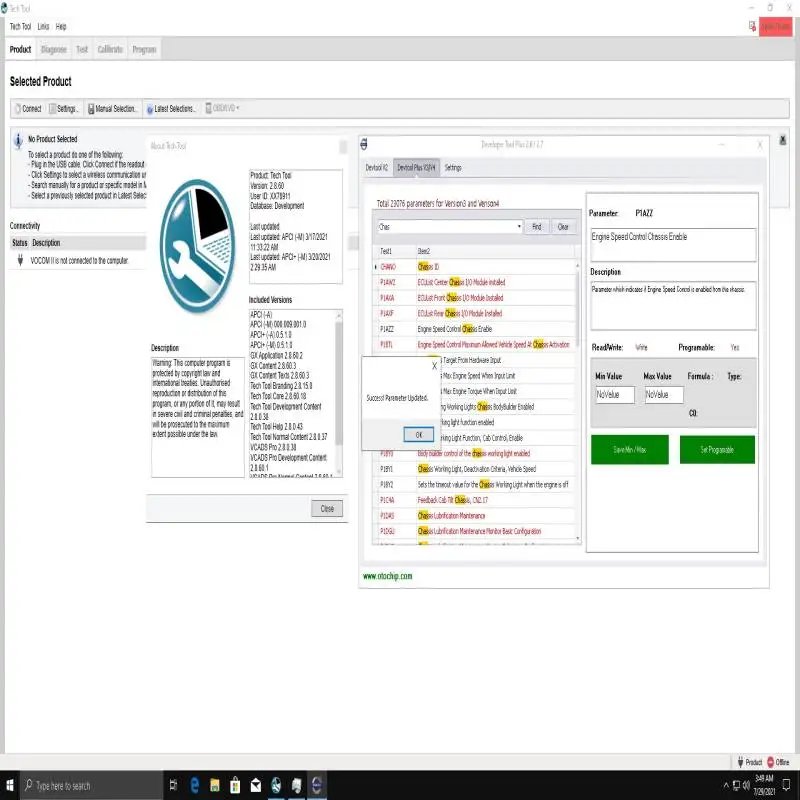Open the Help menu
The height and width of the screenshot is (800, 800).
pyautogui.click(x=61, y=27)
